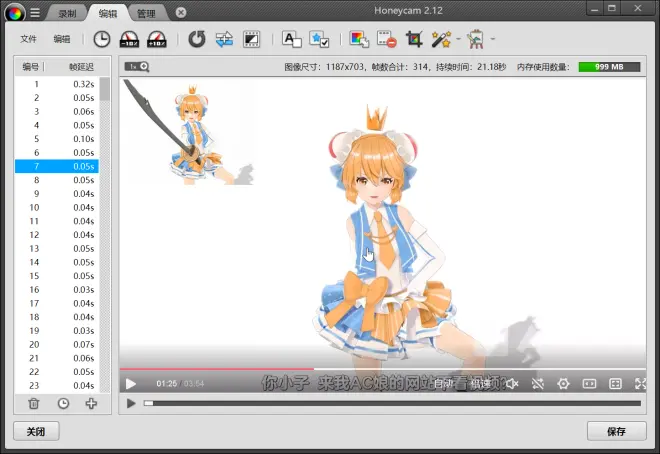Viewport: 660px width, 454px height.
Task: Click the easel drawing tool icon
Action: pos(476,39)
